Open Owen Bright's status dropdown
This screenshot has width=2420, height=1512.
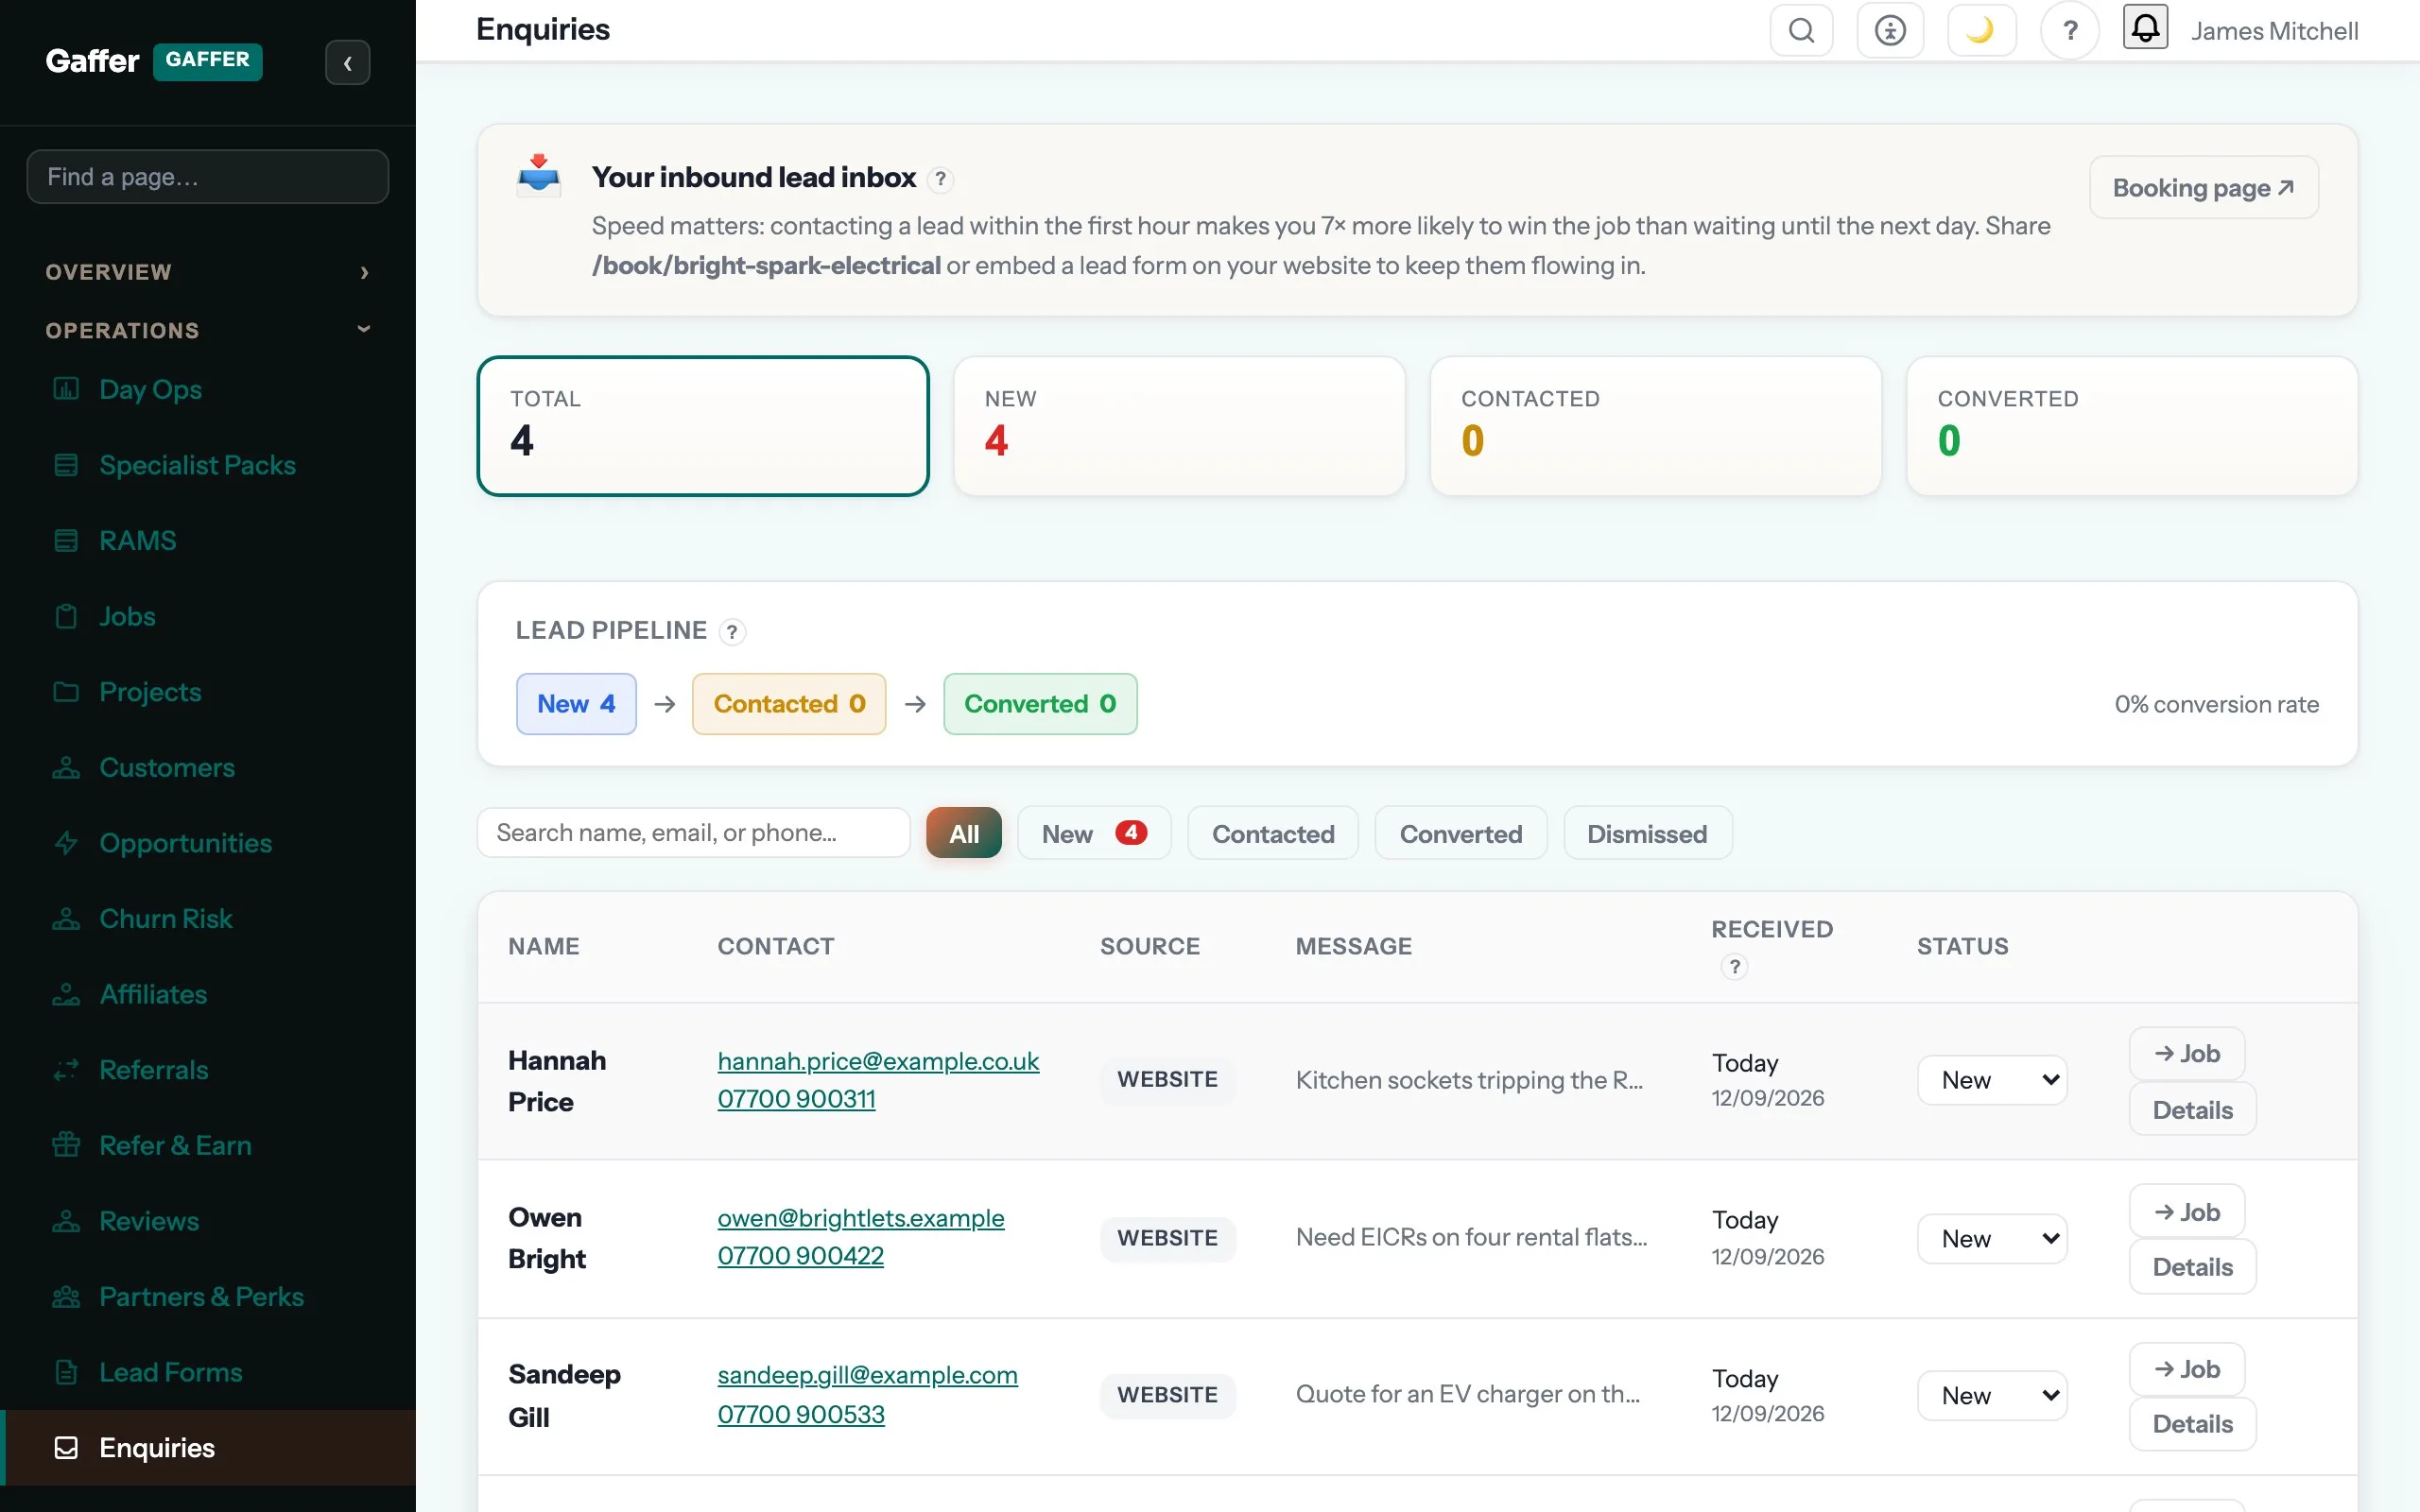[1992, 1239]
